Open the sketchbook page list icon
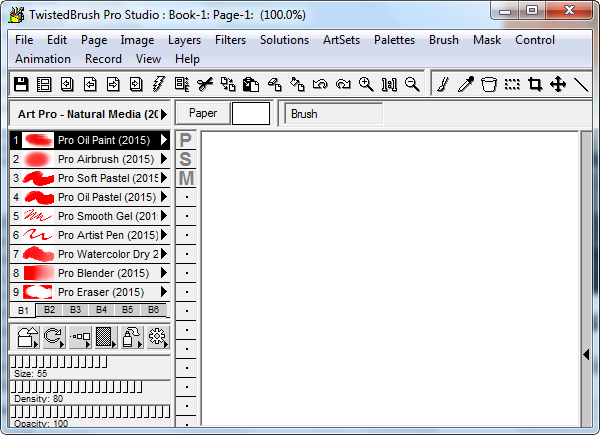 44,84
